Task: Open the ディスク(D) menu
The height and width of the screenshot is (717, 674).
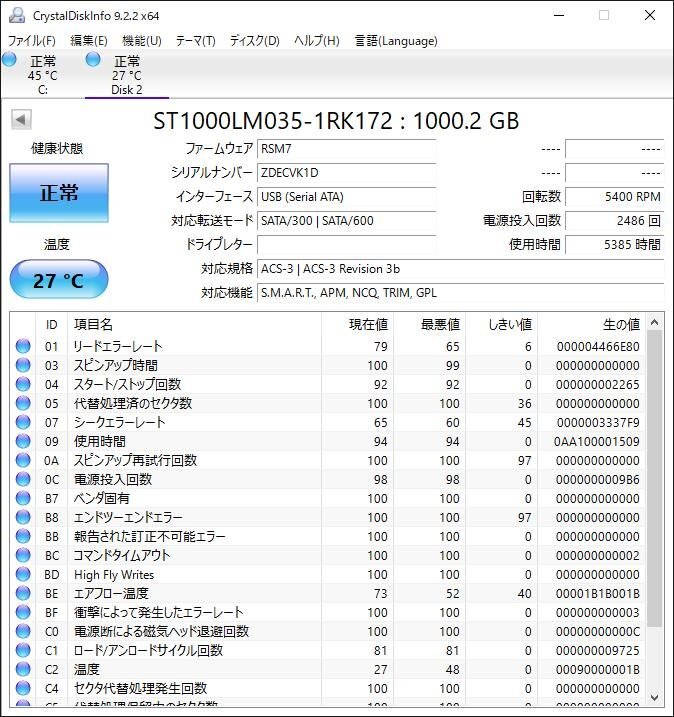Action: coord(254,41)
